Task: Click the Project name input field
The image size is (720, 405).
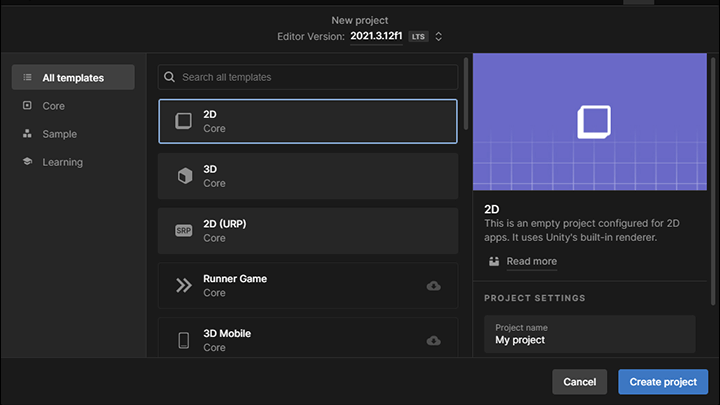Action: pyautogui.click(x=590, y=334)
